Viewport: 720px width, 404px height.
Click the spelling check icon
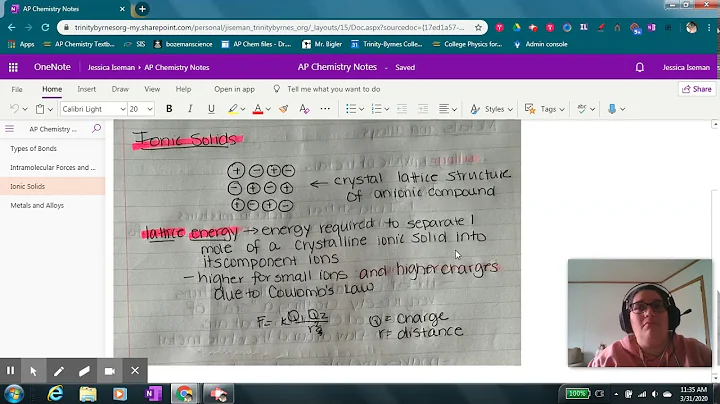point(582,109)
